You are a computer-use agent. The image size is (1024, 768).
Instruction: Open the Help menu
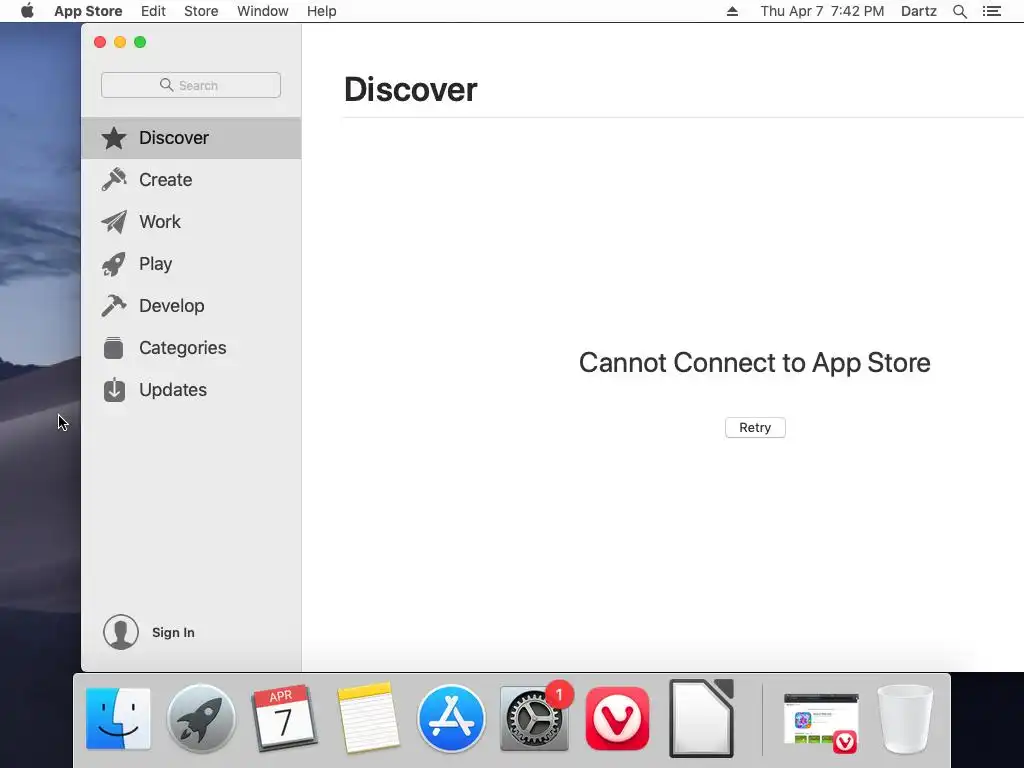321,11
